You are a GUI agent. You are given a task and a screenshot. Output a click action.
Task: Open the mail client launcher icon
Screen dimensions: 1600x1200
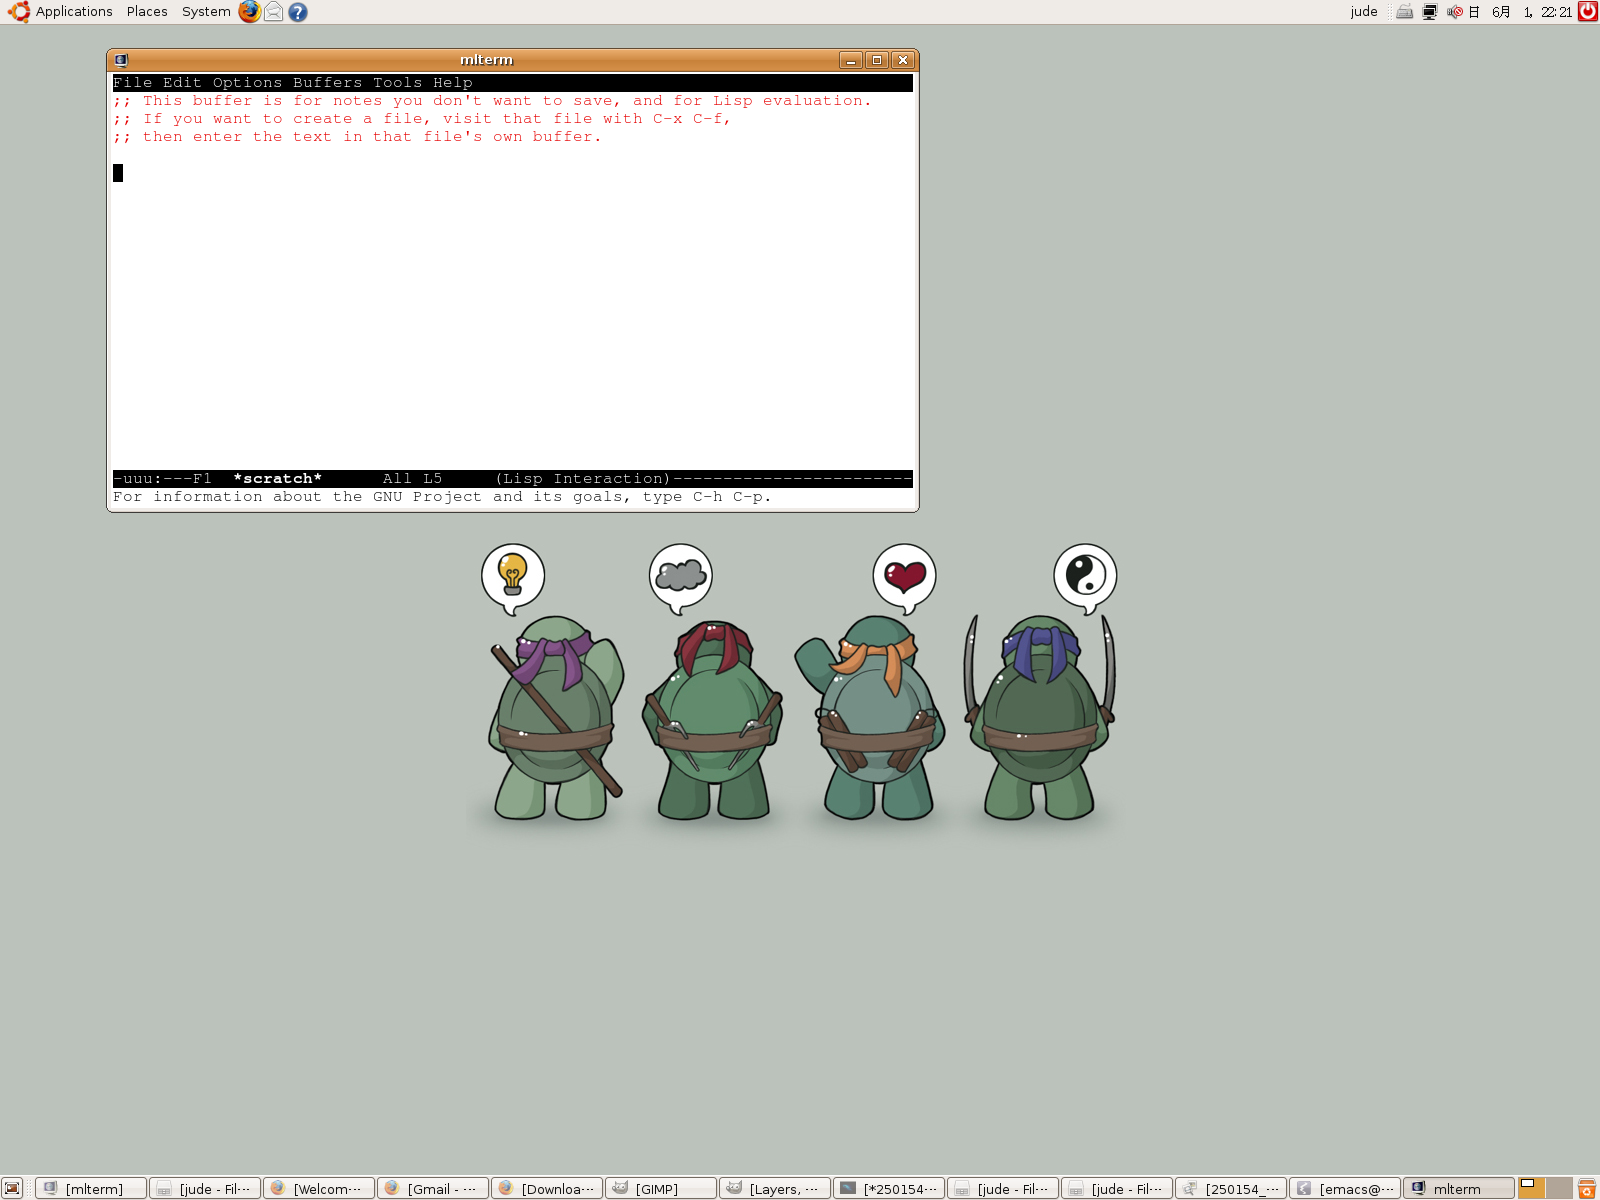click(x=273, y=12)
